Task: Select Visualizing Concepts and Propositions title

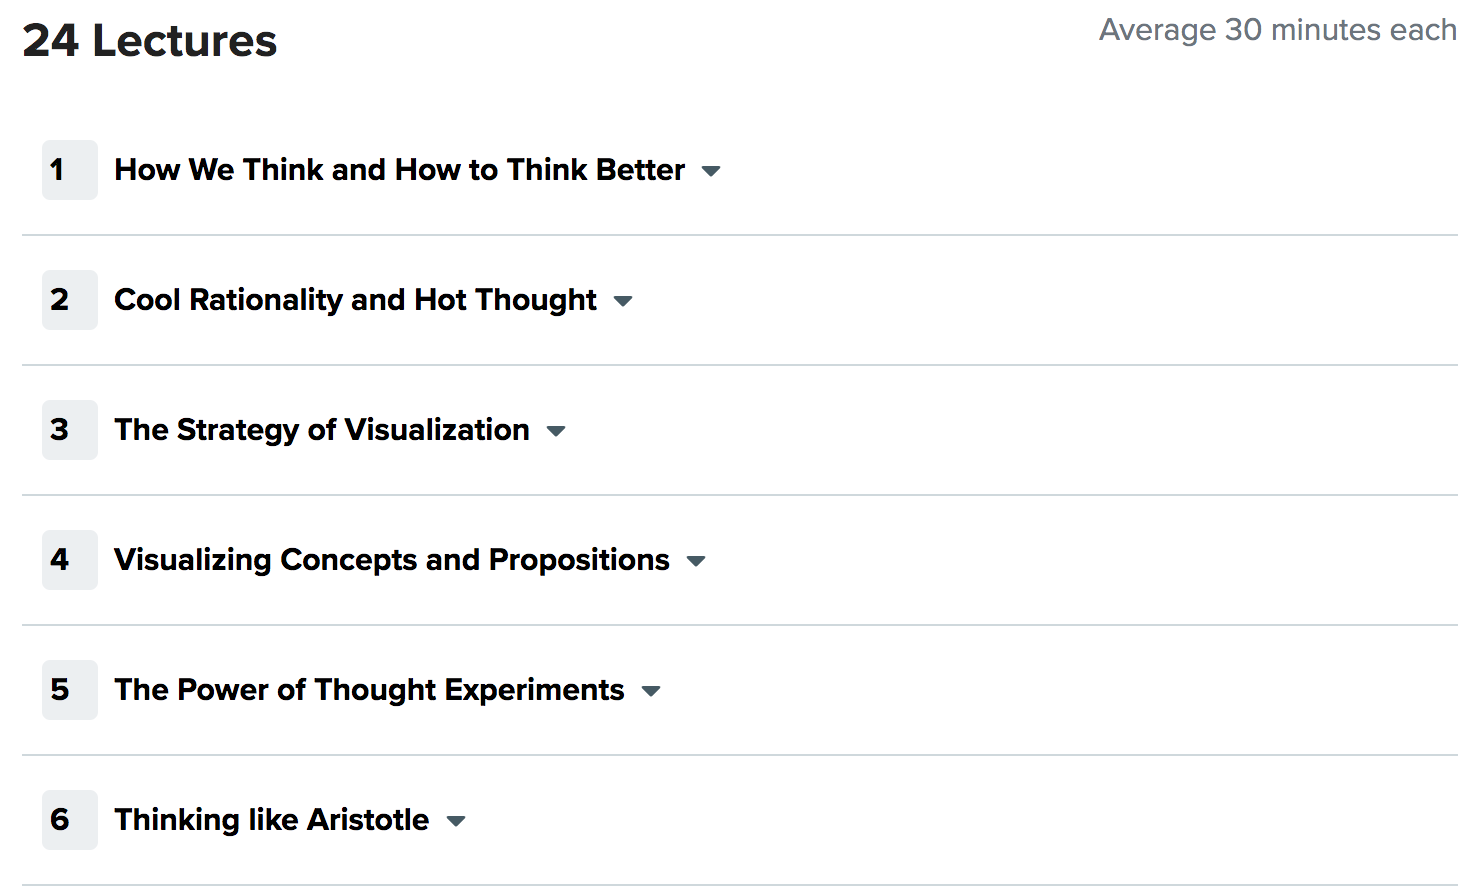Action: coord(392,560)
